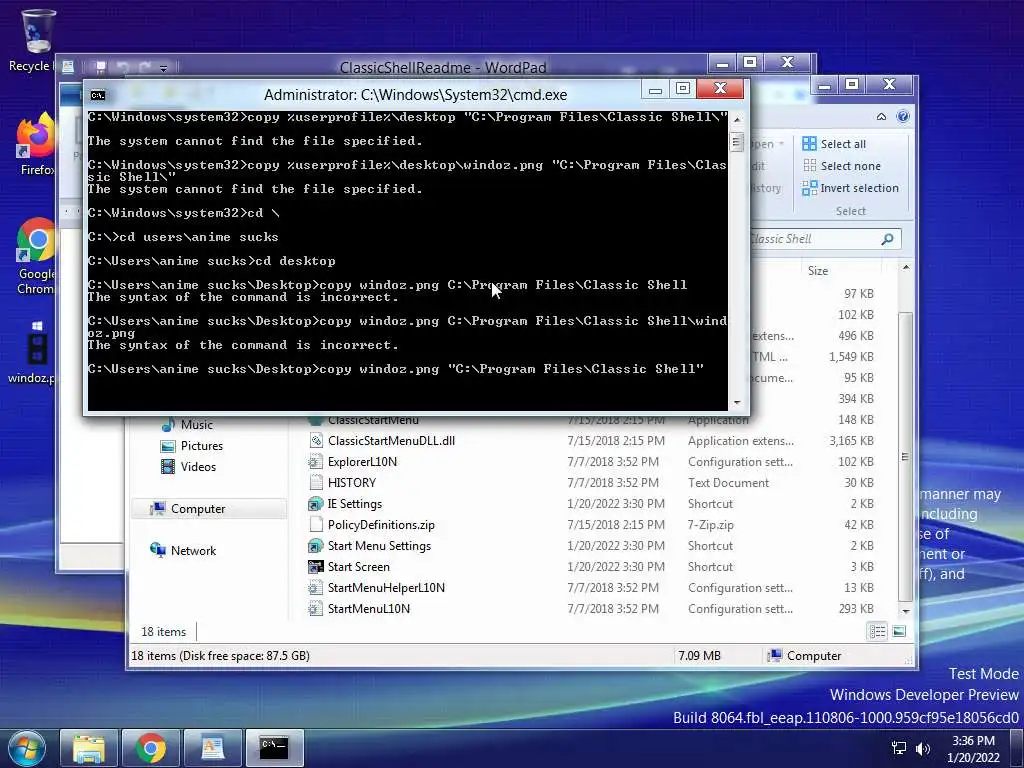Click the Invert selection button

click(x=850, y=188)
